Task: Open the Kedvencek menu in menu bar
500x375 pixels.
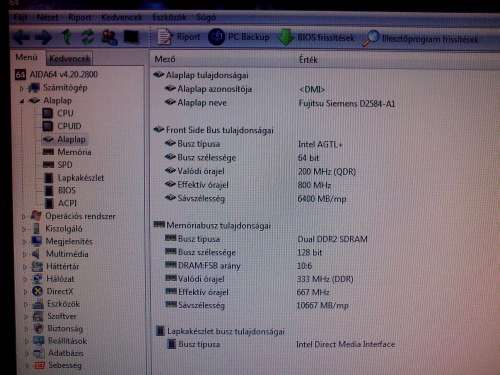Action: tap(121, 17)
